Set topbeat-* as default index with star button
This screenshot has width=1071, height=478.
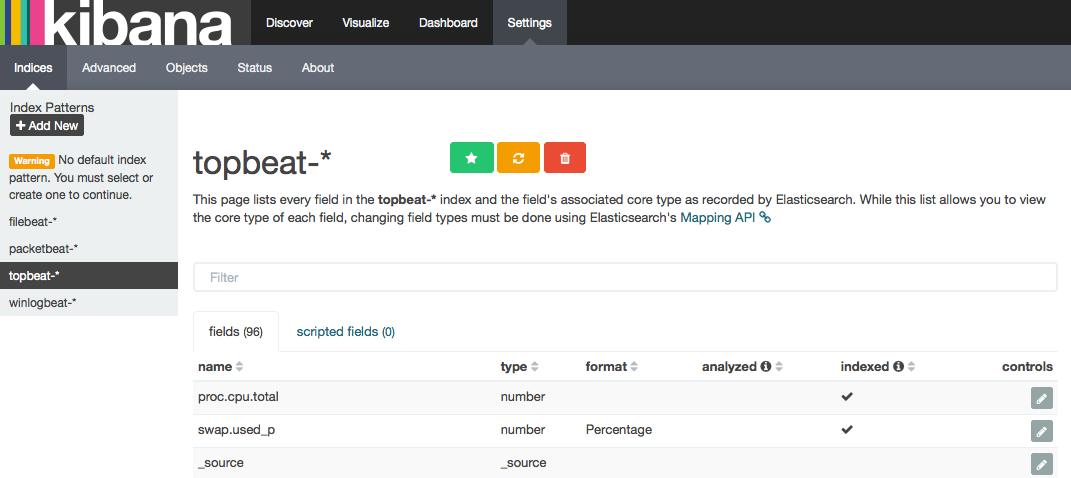click(472, 158)
